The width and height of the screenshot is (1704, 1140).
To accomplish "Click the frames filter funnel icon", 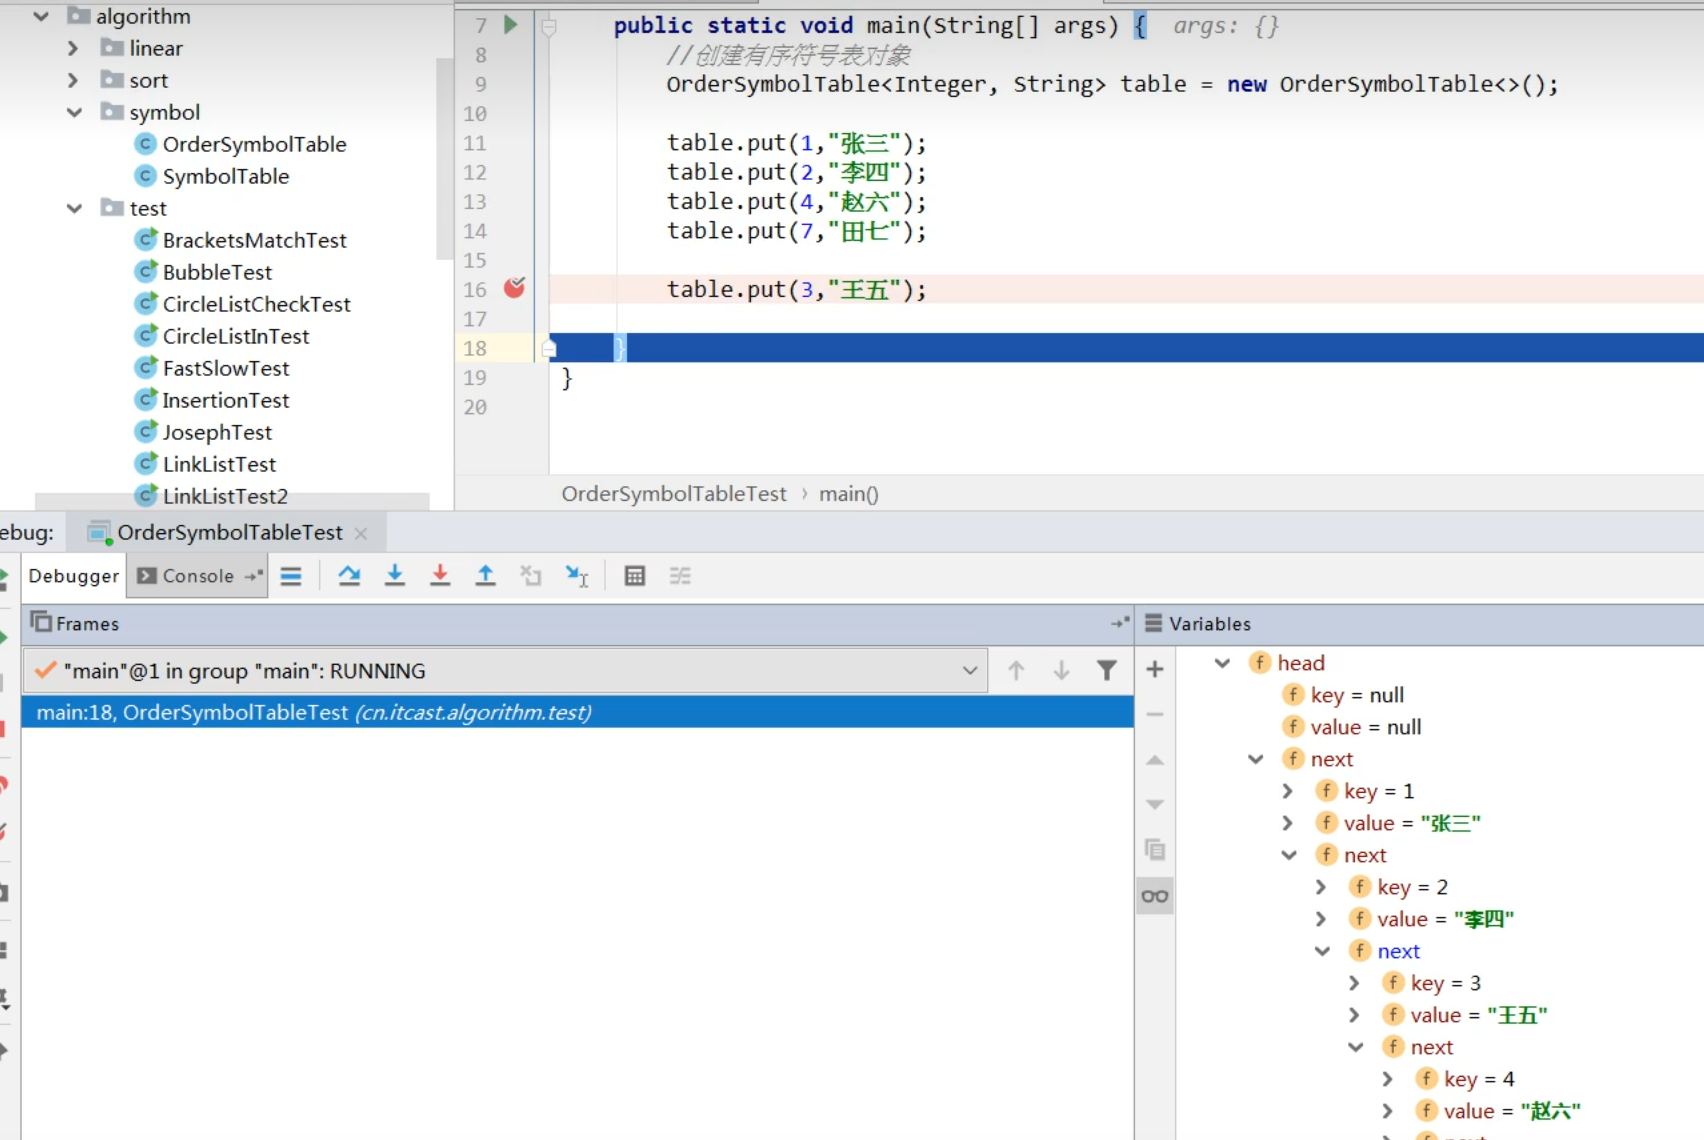I will (1106, 670).
